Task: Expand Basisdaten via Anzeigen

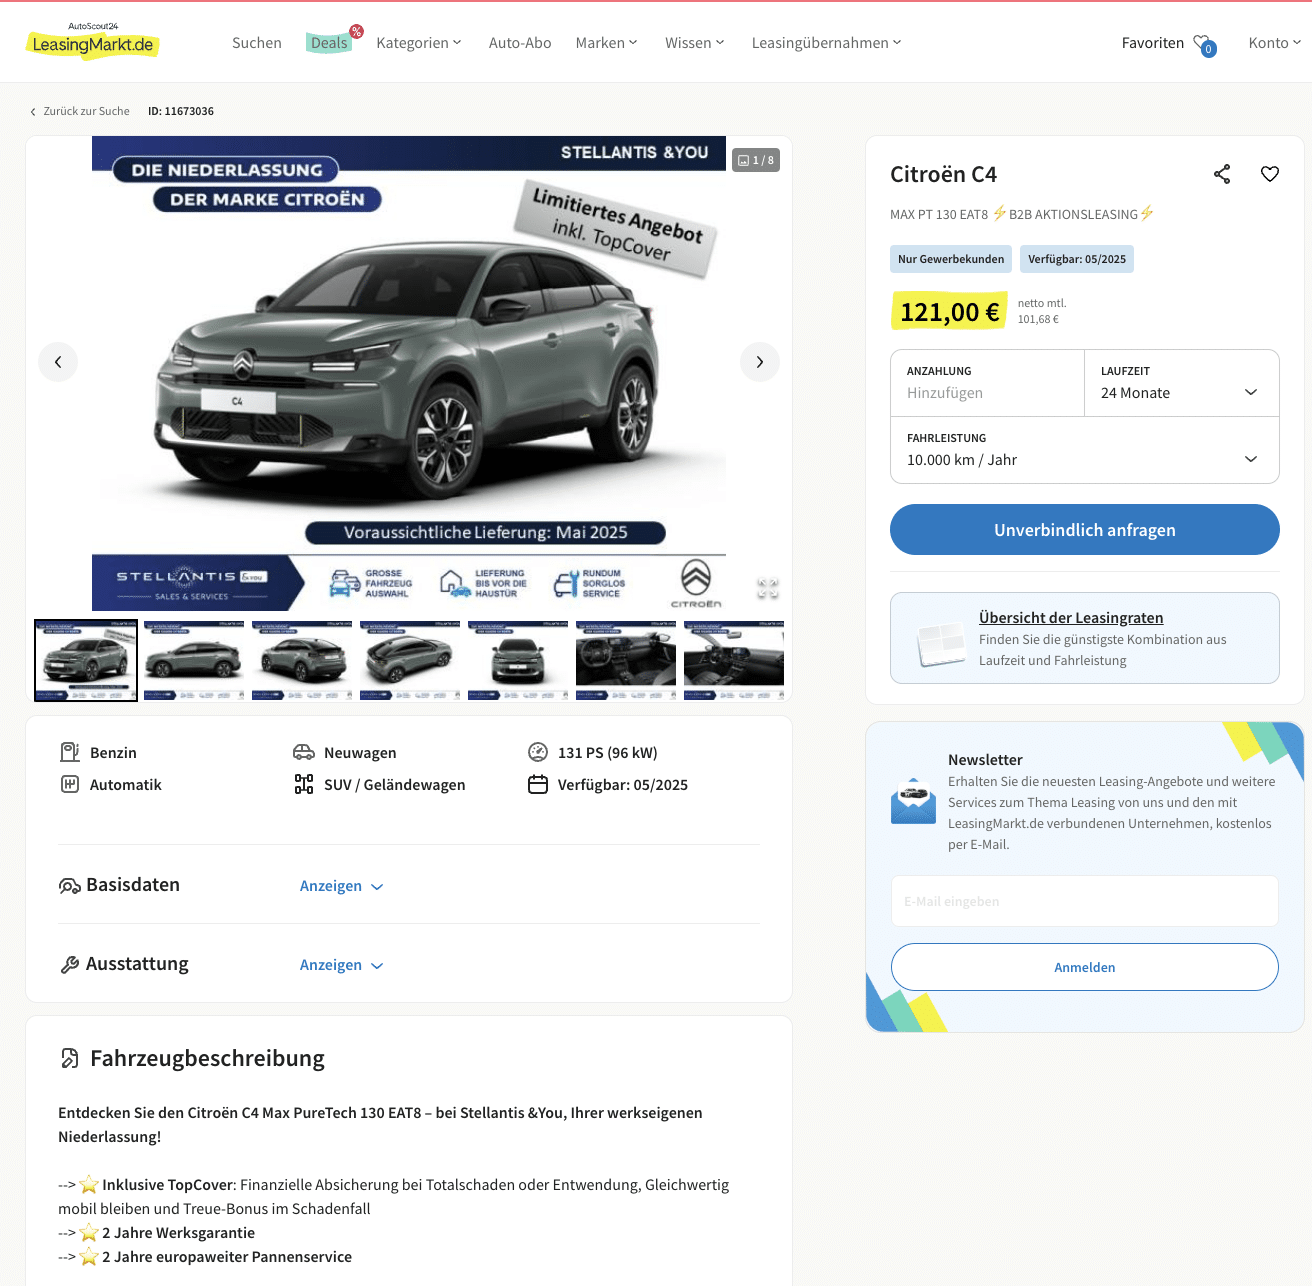Action: [341, 886]
